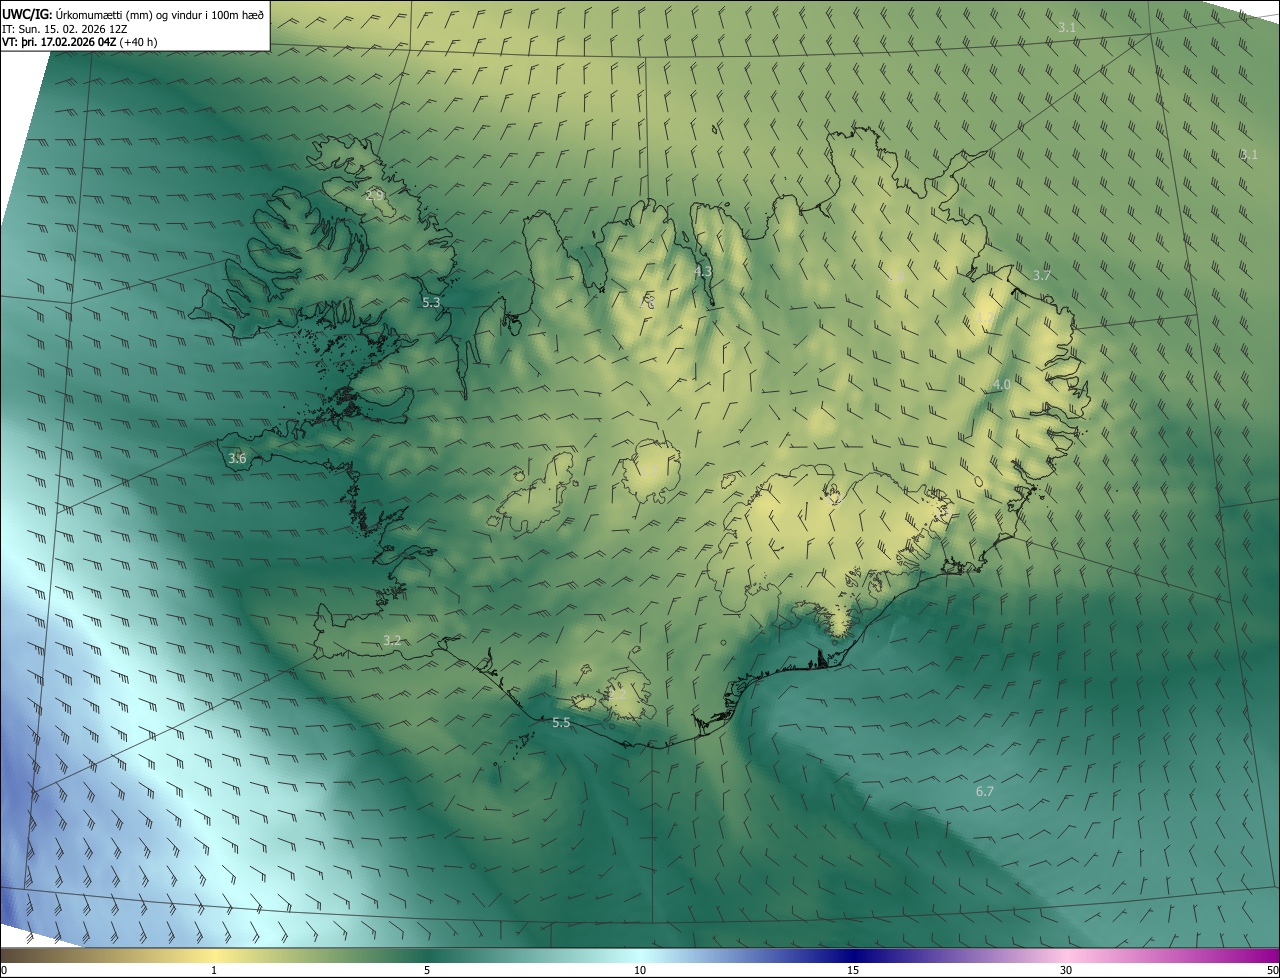
Task: Click the map title "Úrkomumætti (mm) og vindur"
Action: (129, 14)
